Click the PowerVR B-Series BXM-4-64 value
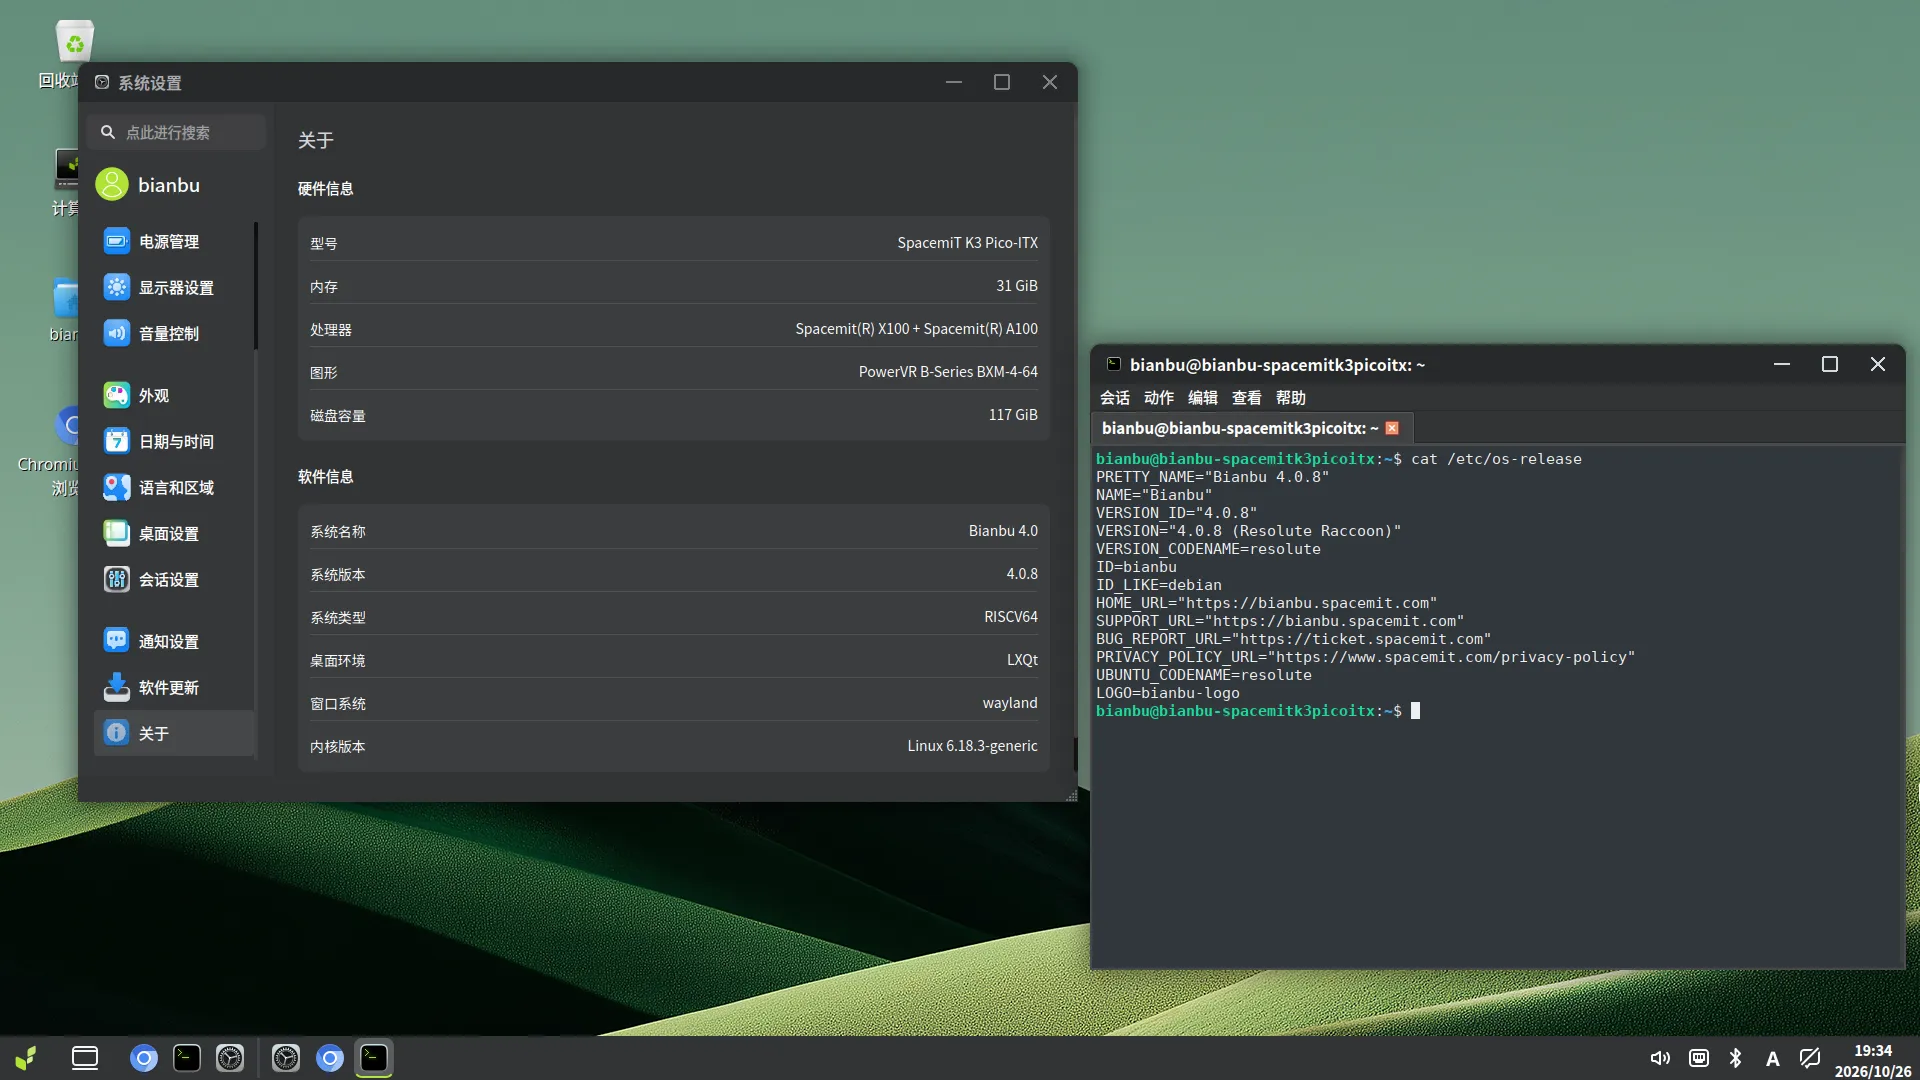This screenshot has height=1080, width=1920. (x=948, y=372)
